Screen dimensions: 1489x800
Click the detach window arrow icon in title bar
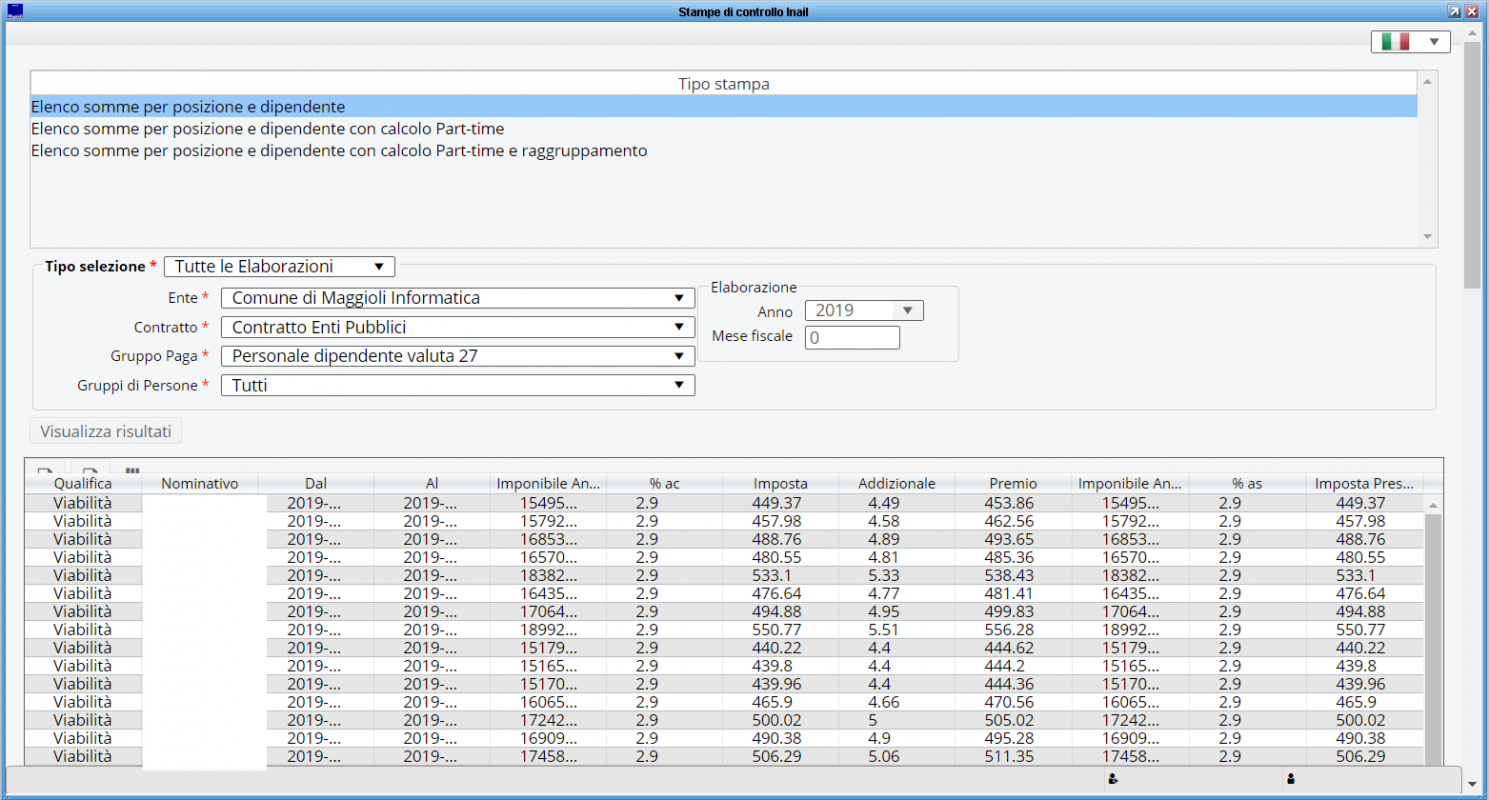pos(1453,11)
